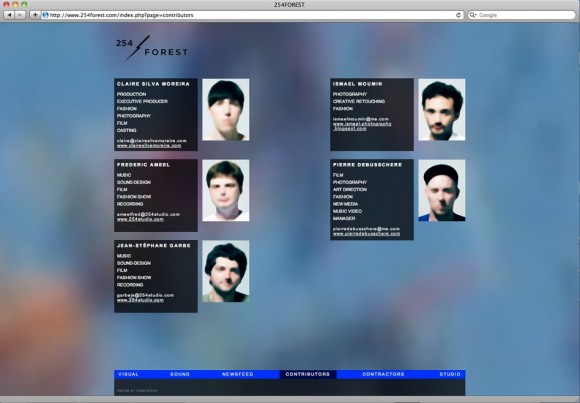The width and height of the screenshot is (580, 403).
Task: Click the Jean-Stéphane Garbe portrait thumbnail
Action: click(x=226, y=271)
